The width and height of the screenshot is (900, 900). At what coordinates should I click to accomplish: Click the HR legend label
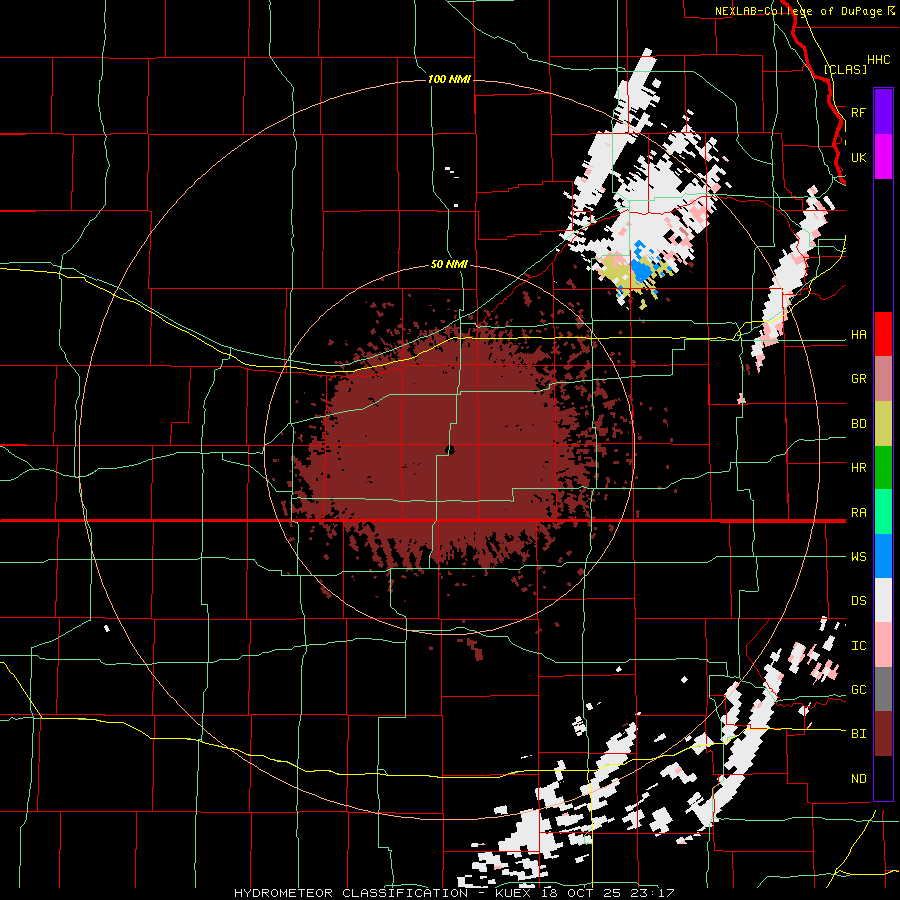858,468
